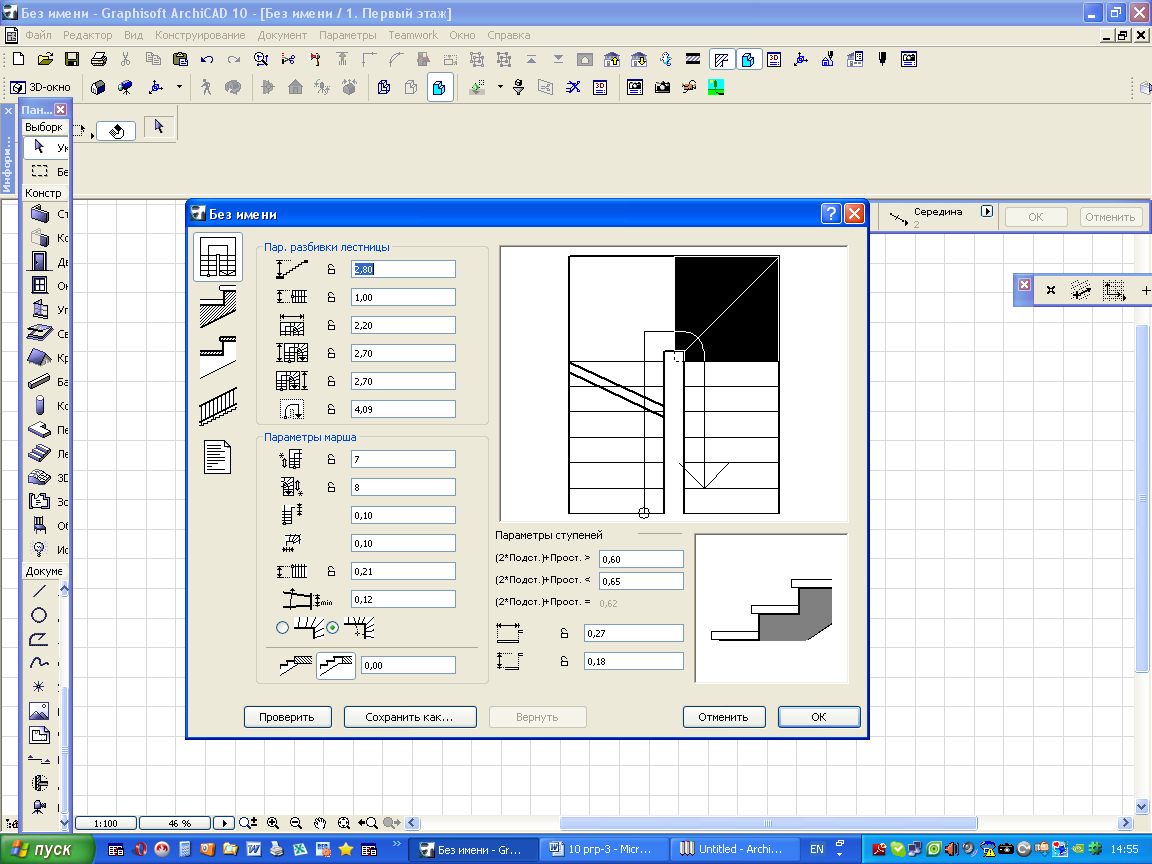
Task: Click the 0,60 minimum rule field
Action: (641, 559)
